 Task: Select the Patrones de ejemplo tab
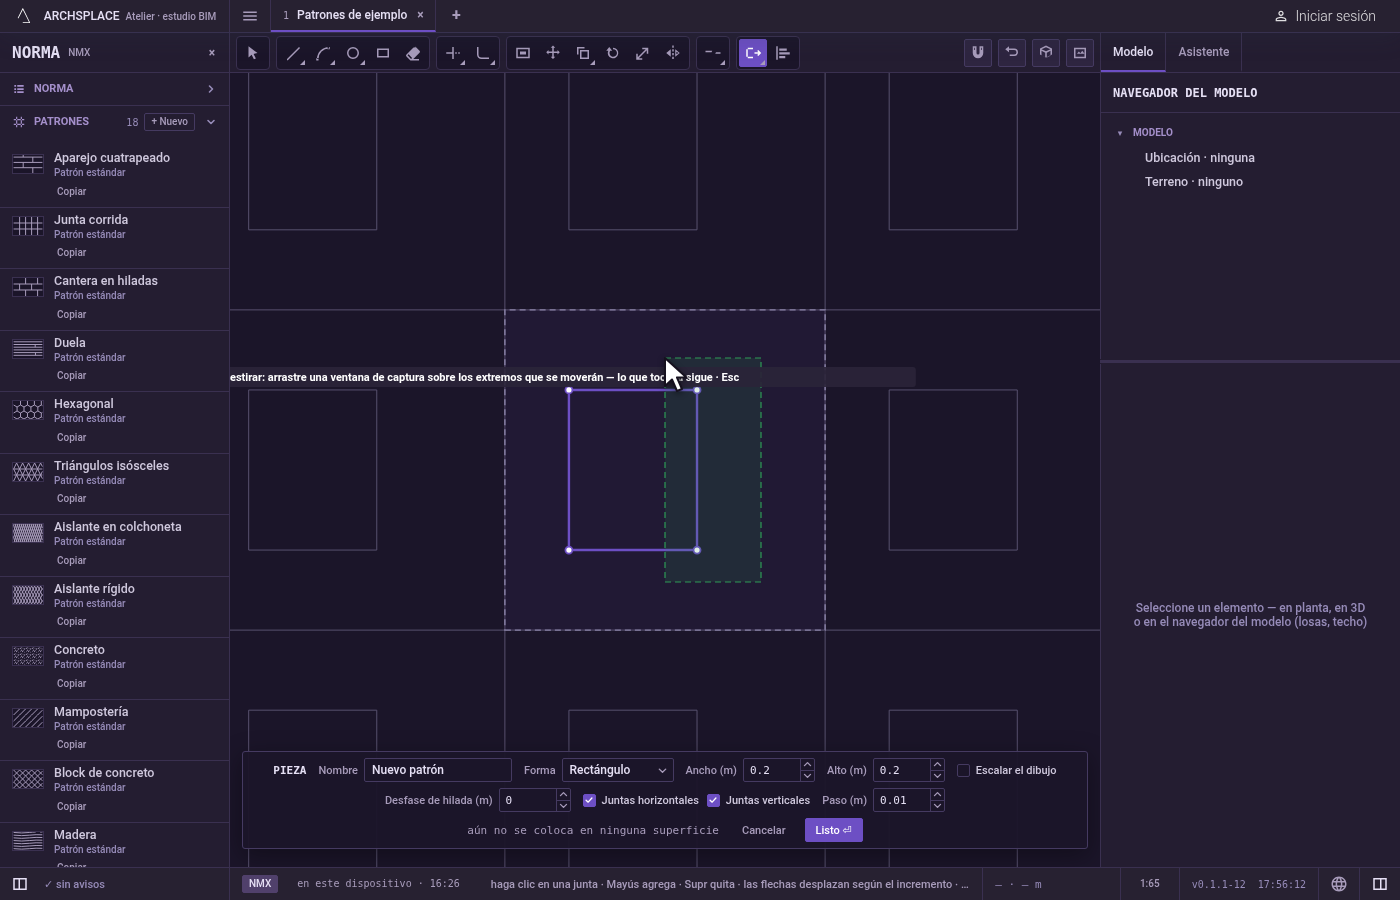point(351,15)
